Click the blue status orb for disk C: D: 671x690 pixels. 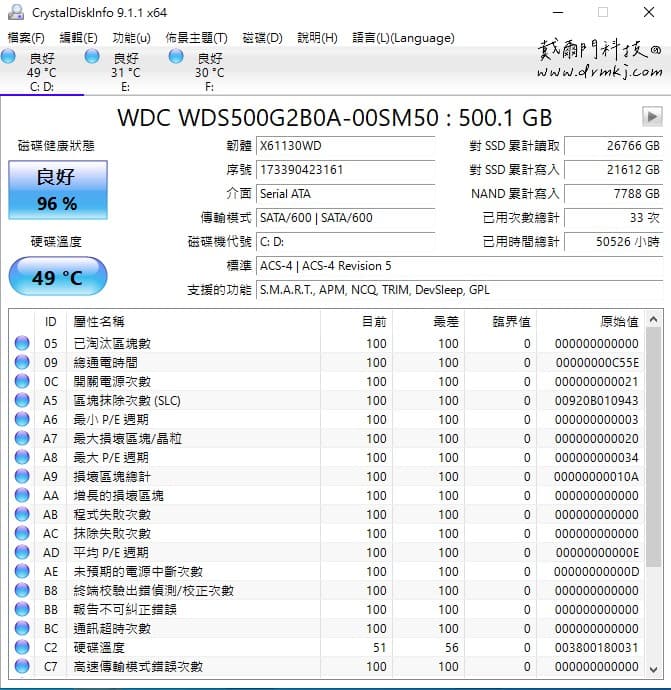pyautogui.click(x=8, y=56)
